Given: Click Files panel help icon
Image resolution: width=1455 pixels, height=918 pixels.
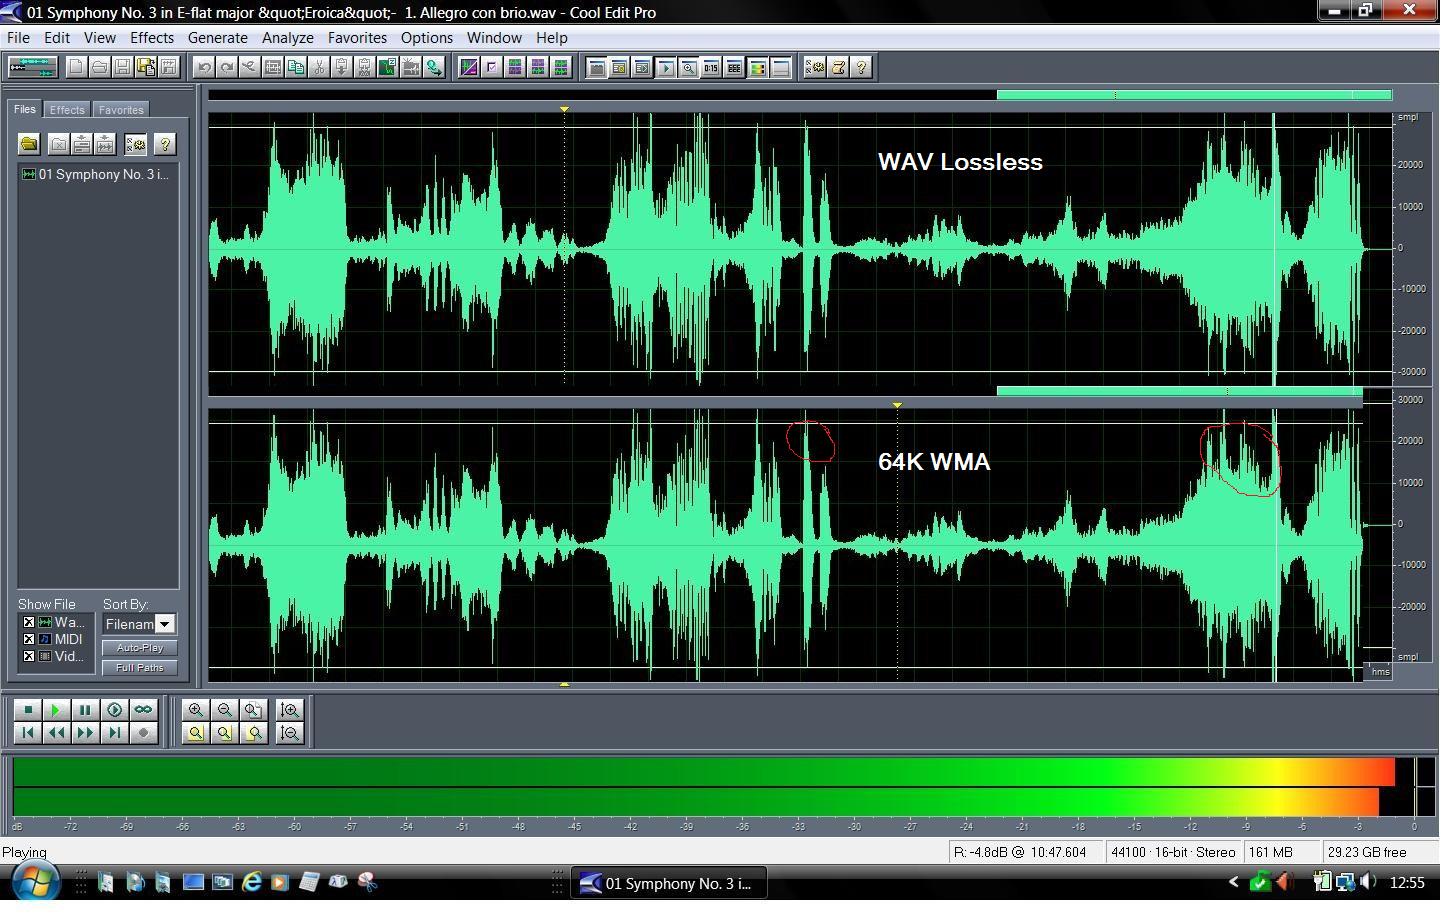Looking at the screenshot, I should pos(165,145).
